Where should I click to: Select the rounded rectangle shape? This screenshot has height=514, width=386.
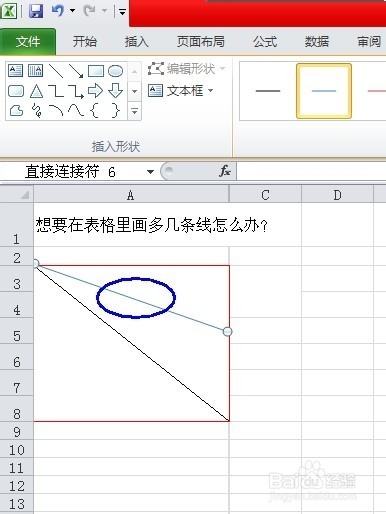click(x=16, y=91)
